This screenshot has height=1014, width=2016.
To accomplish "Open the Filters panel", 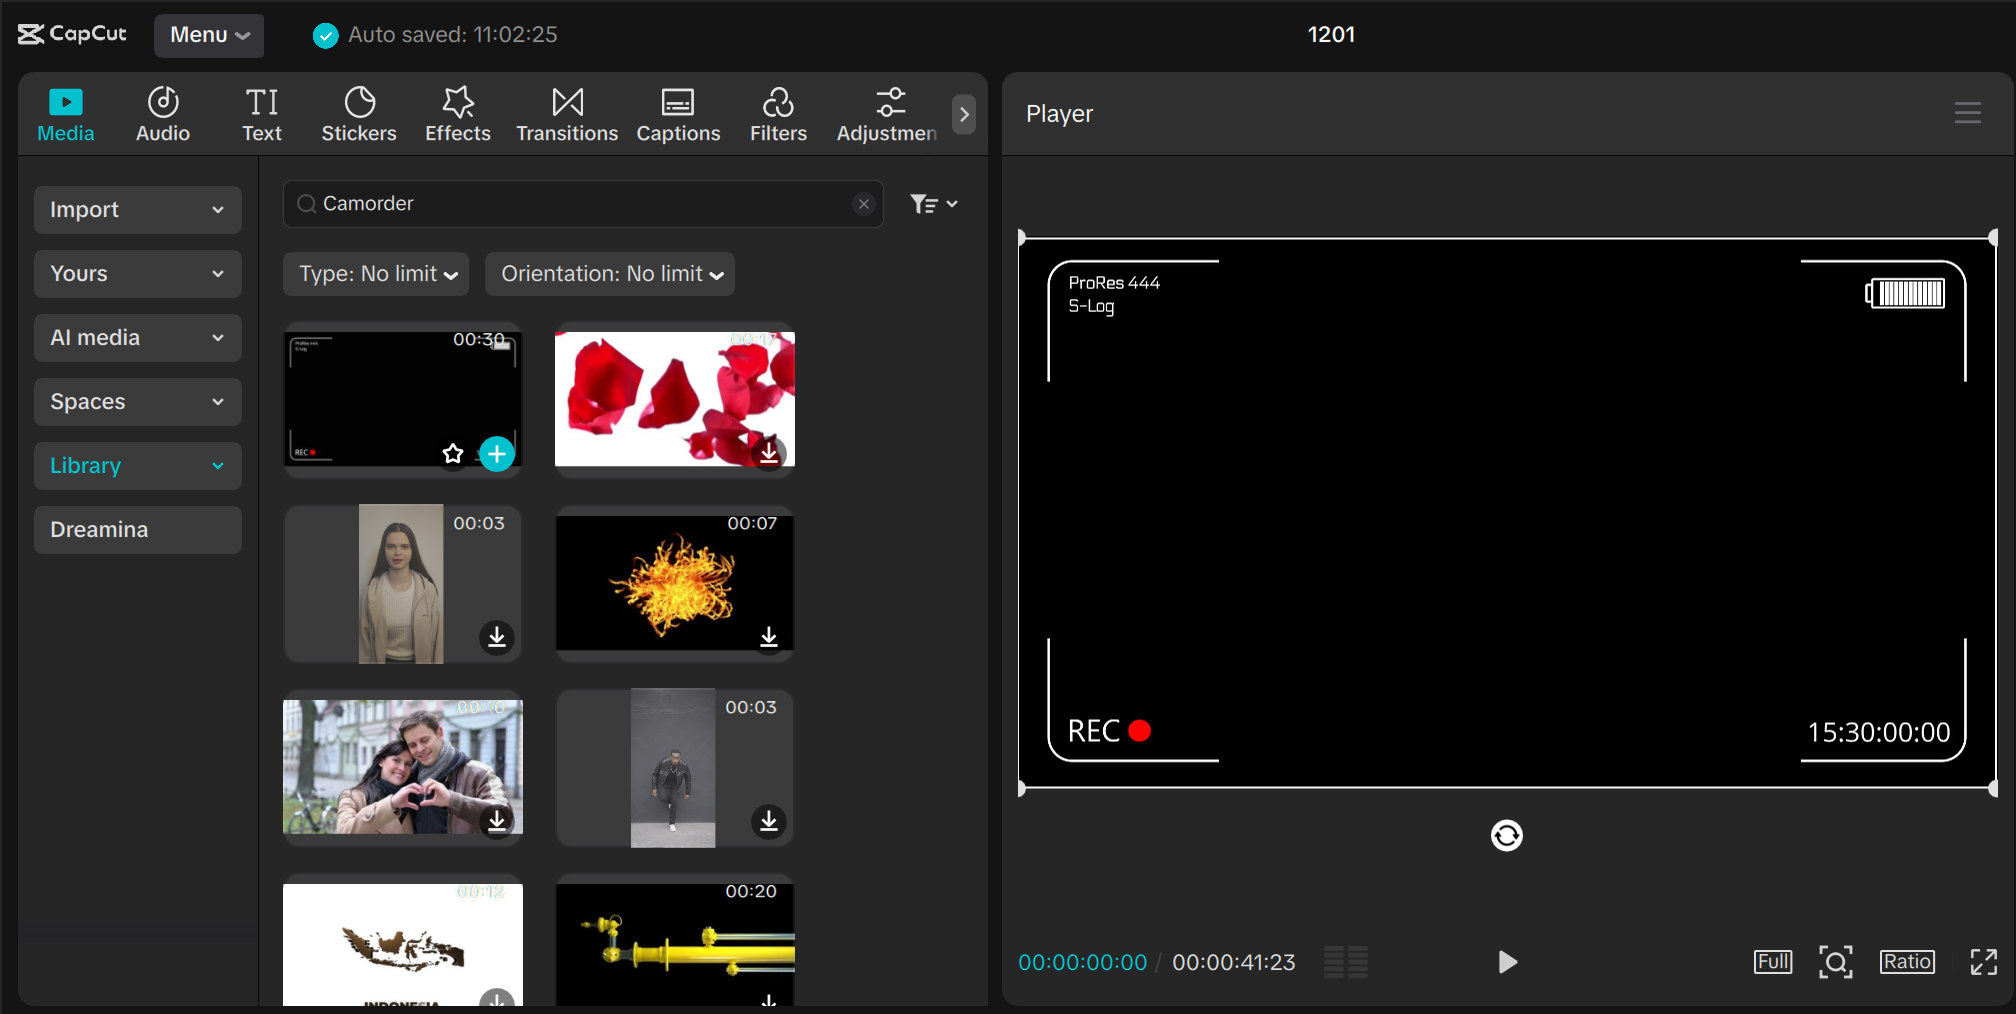I will [778, 112].
